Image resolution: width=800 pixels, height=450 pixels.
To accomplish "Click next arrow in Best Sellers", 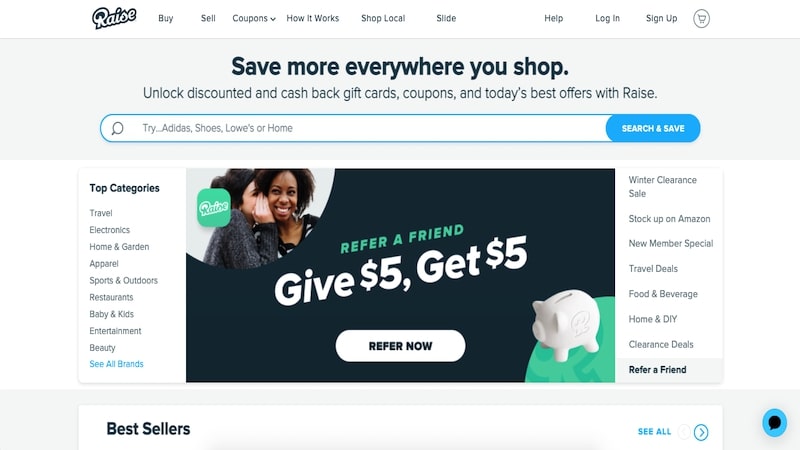I will pyautogui.click(x=701, y=432).
